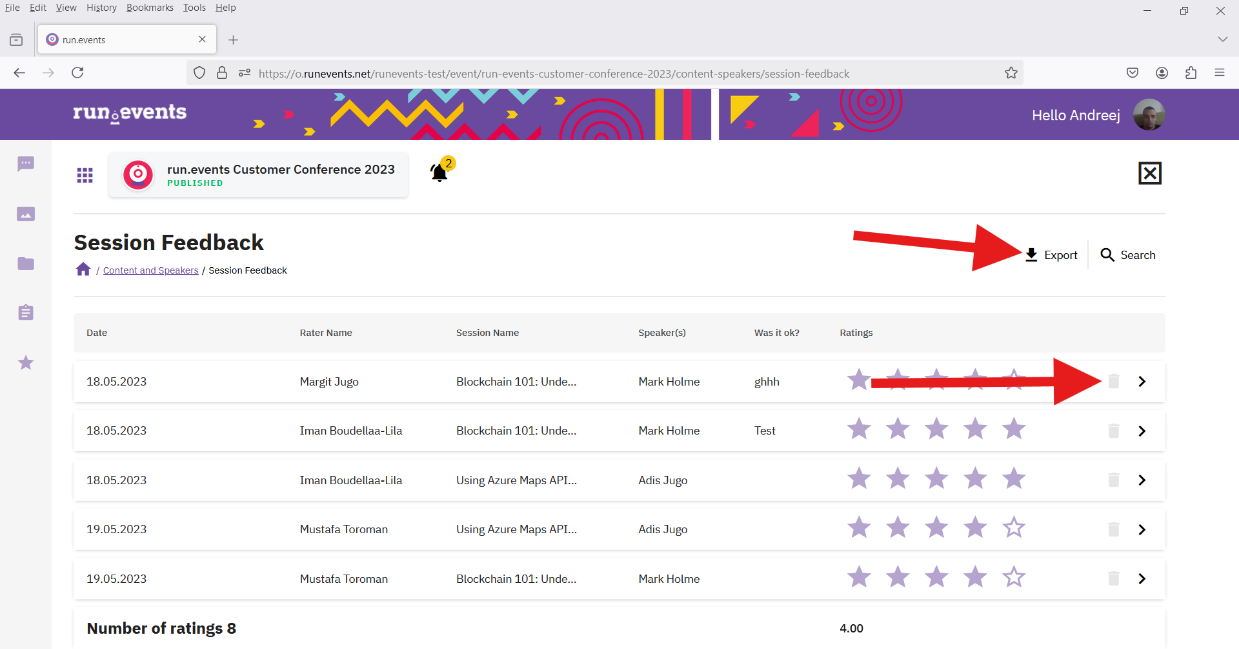This screenshot has height=649, width=1239.
Task: Click the Rater Name column header
Action: pyautogui.click(x=326, y=333)
